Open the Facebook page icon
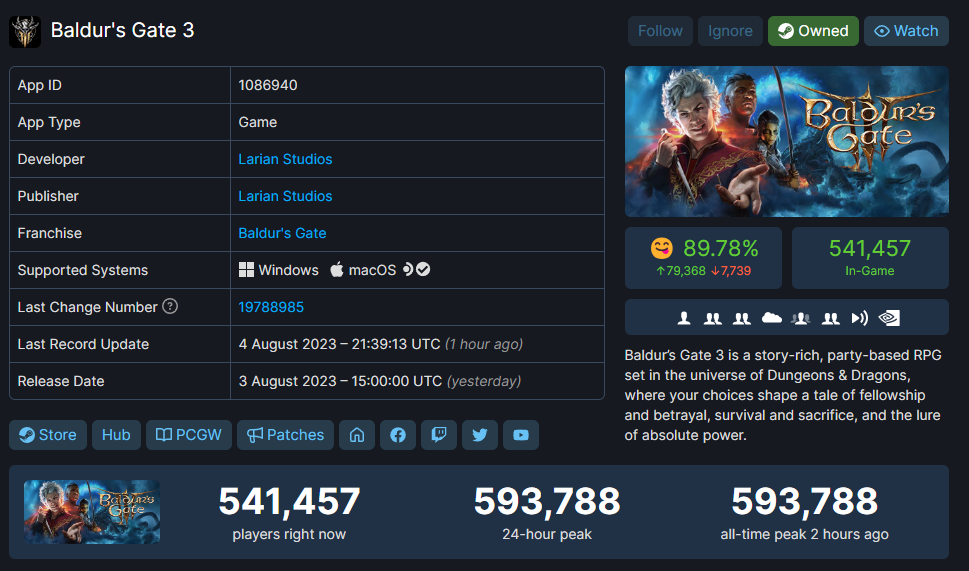Image resolution: width=969 pixels, height=571 pixels. [398, 435]
